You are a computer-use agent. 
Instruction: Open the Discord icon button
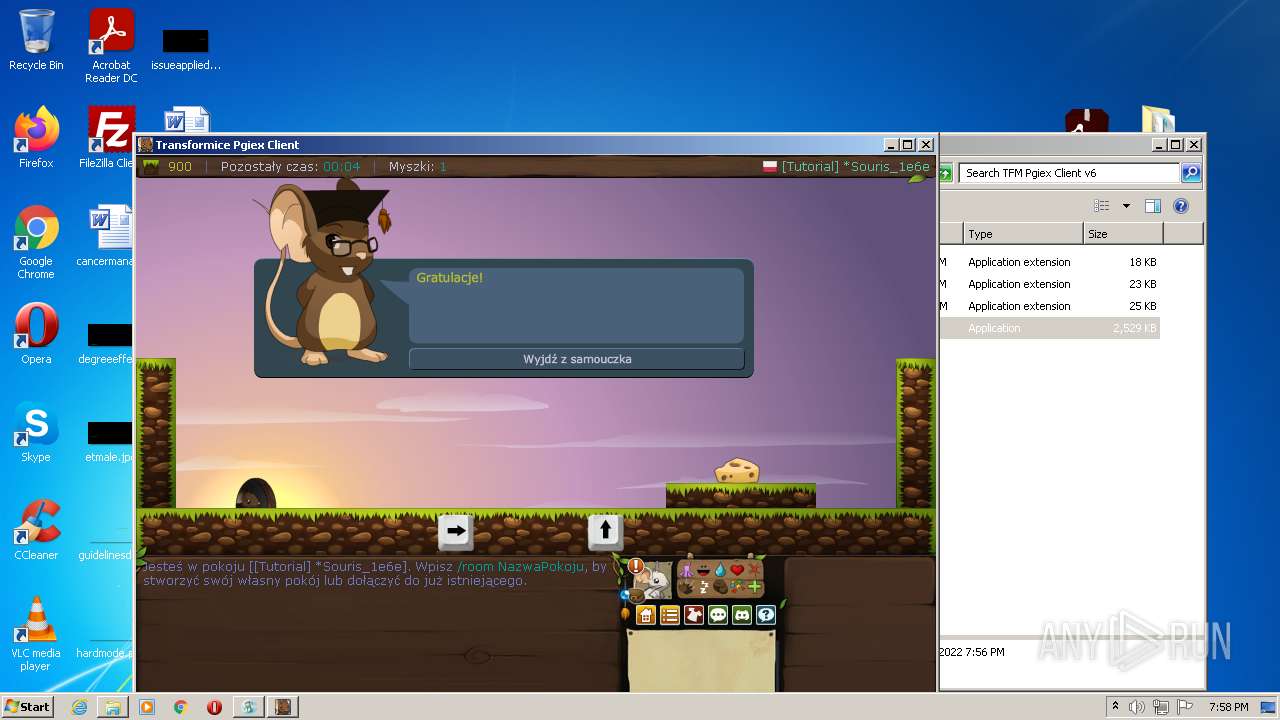pyautogui.click(x=742, y=615)
